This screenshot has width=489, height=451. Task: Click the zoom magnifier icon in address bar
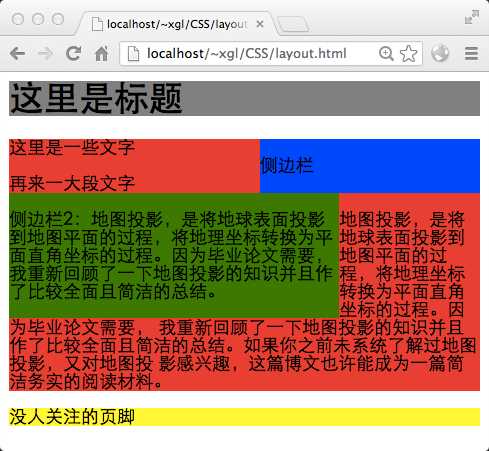(x=386, y=53)
